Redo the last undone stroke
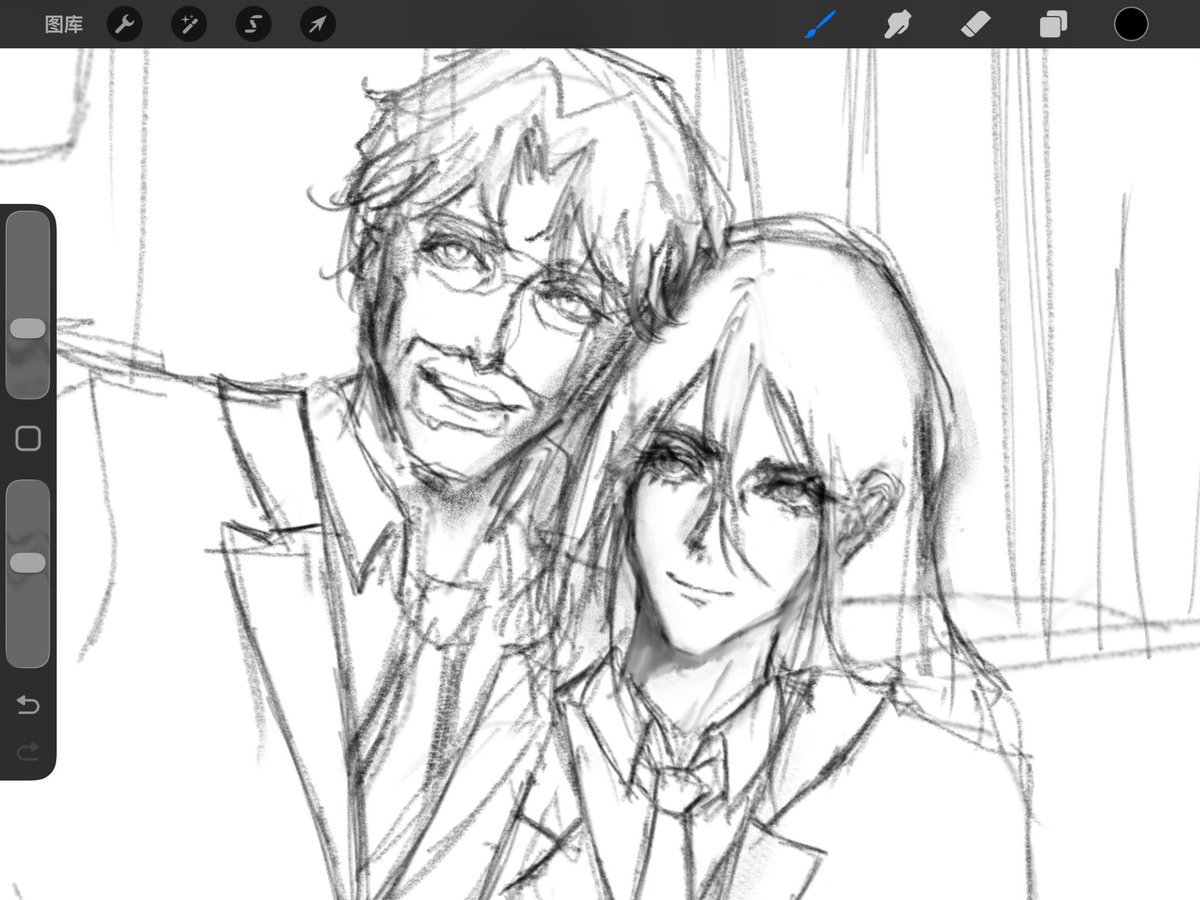 [x=28, y=750]
